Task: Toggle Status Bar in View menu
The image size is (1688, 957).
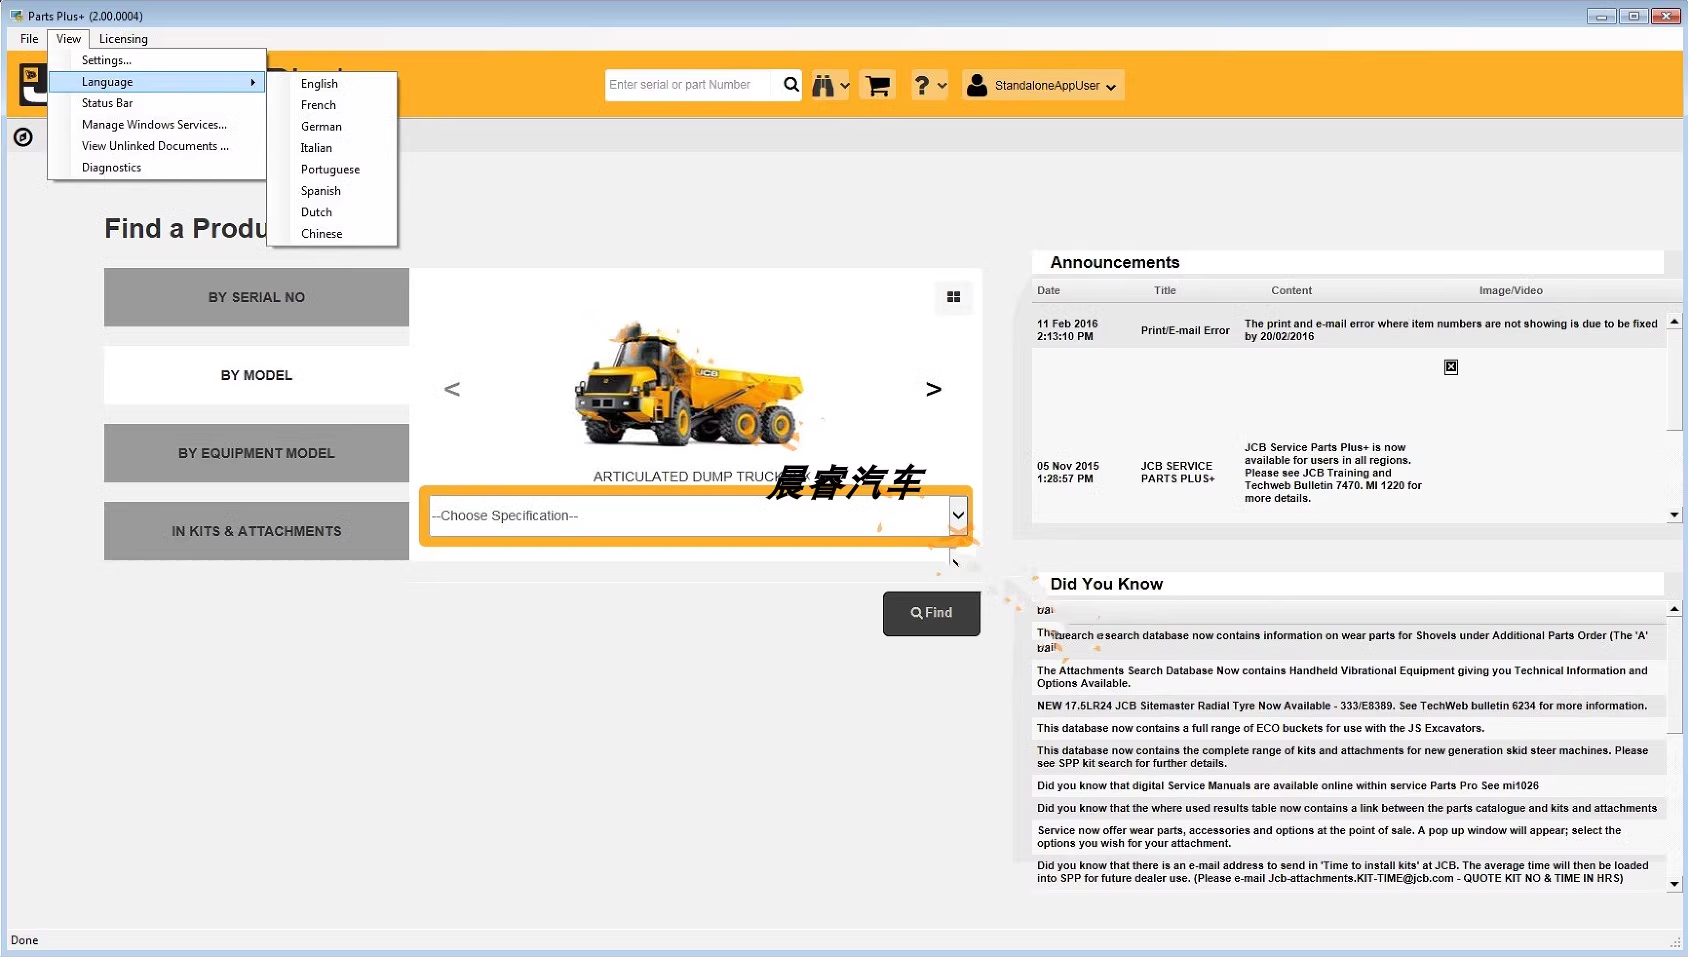Action: tap(158, 103)
